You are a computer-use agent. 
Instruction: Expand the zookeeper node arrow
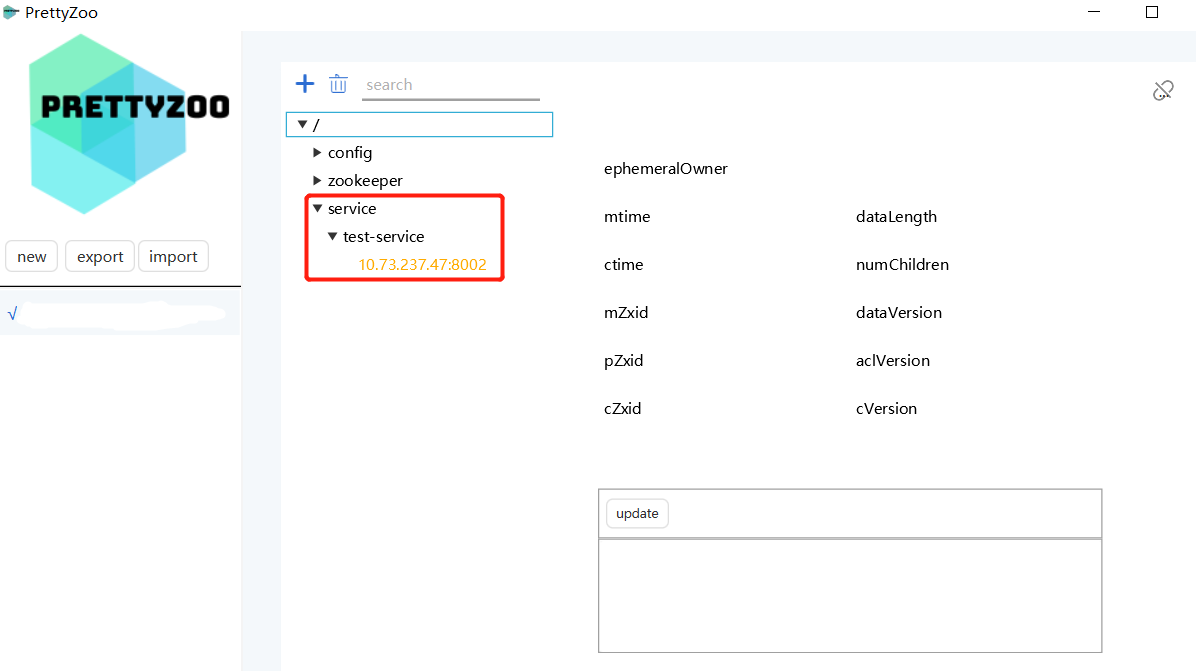tap(318, 181)
